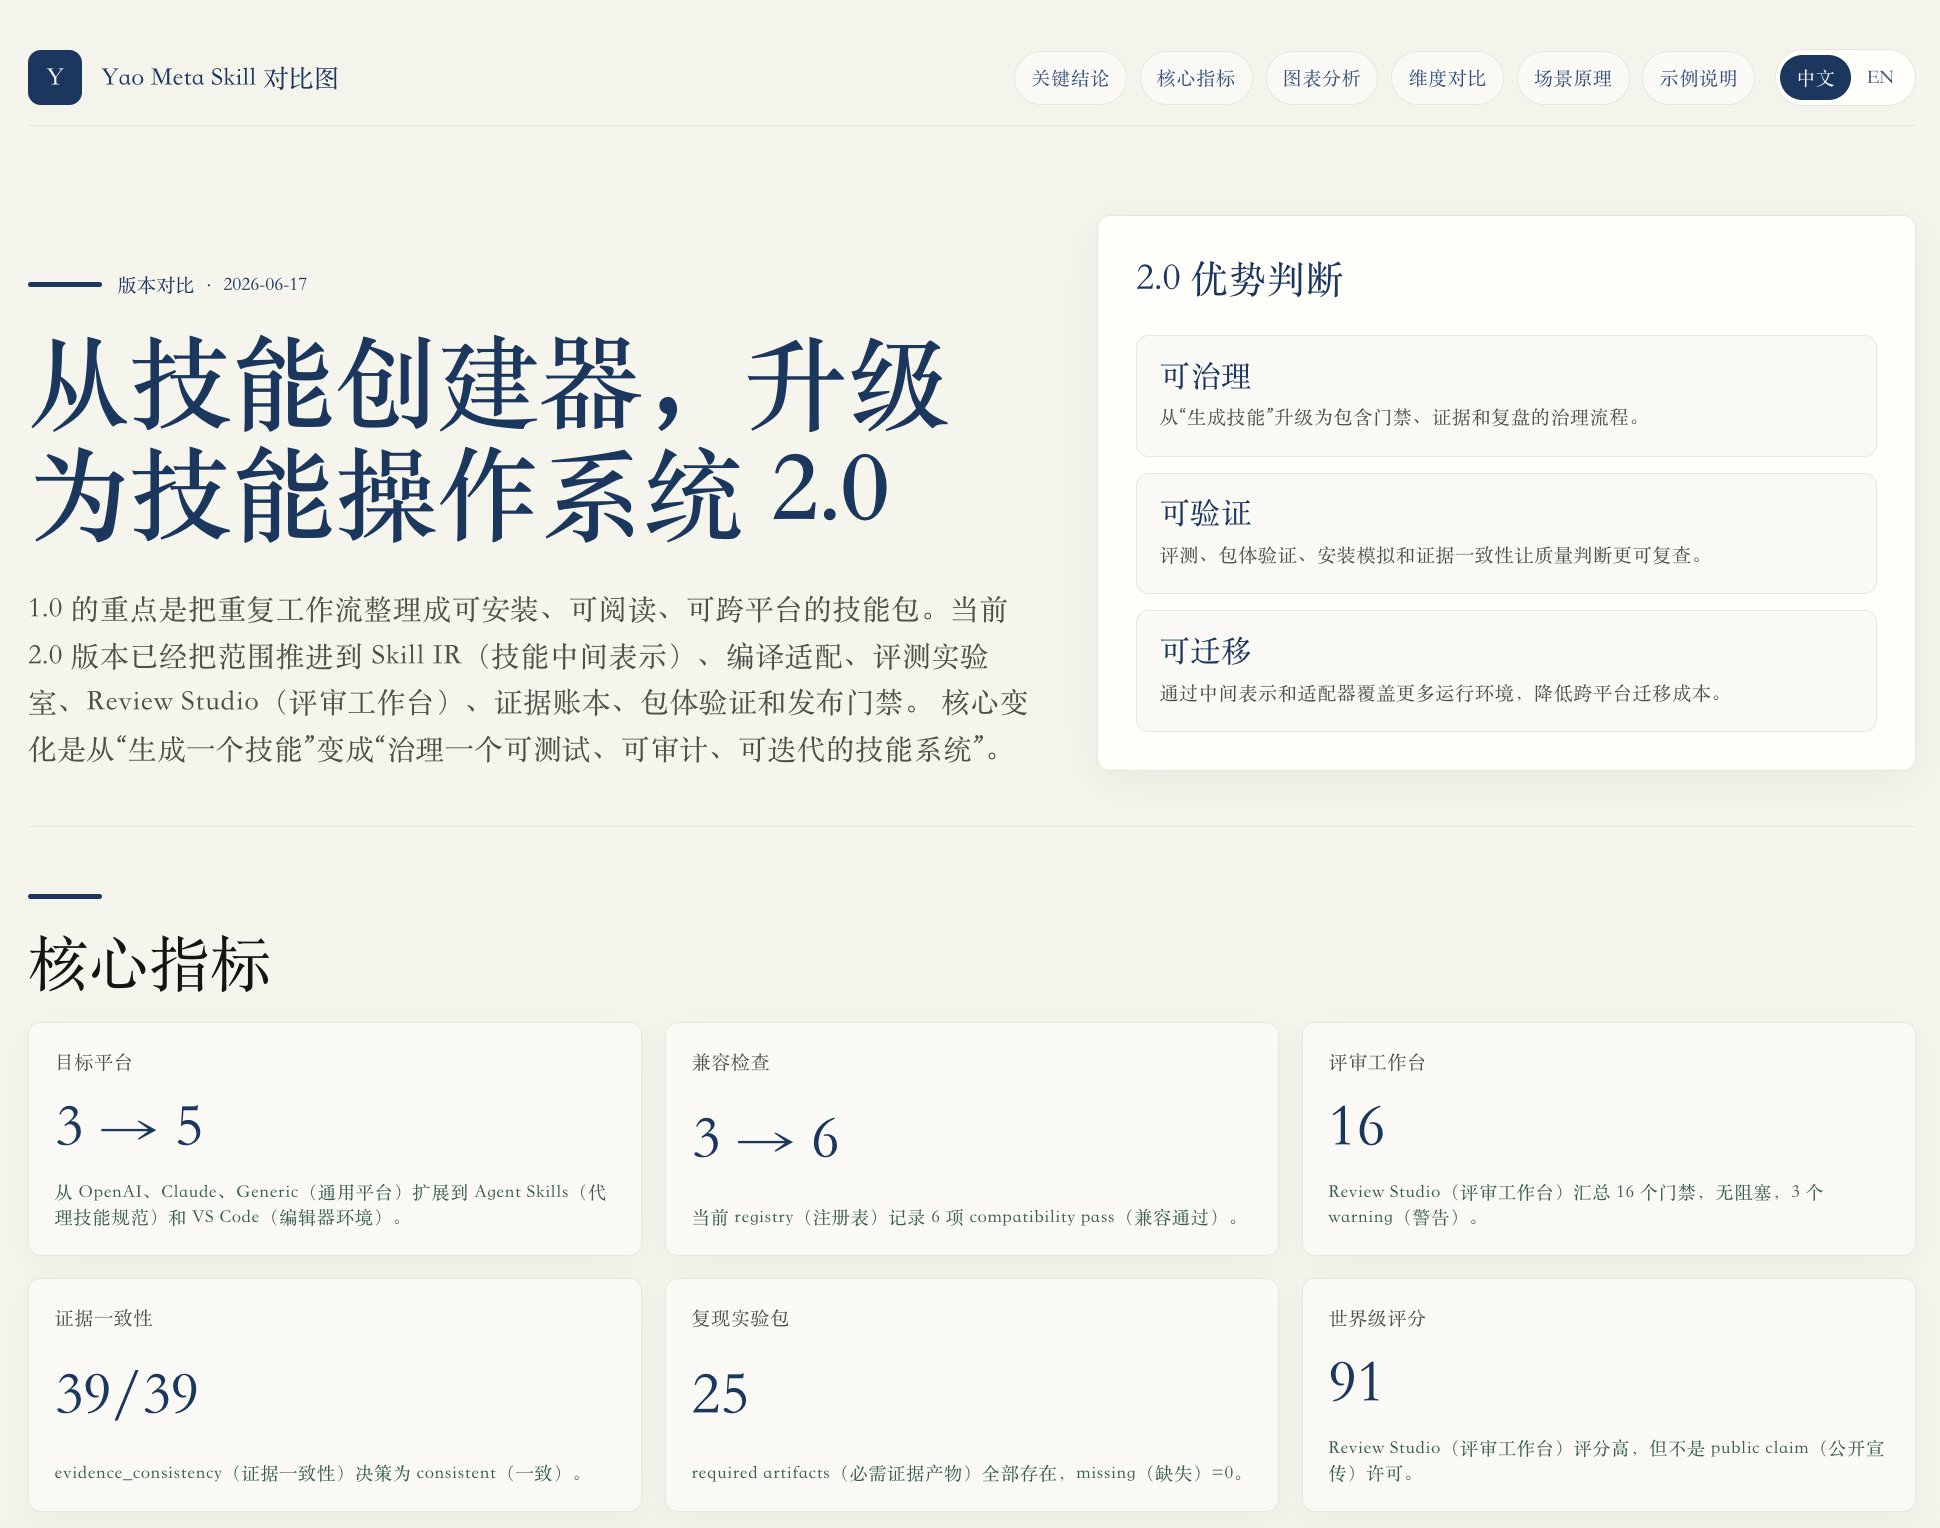Switch language to EN
Image resolution: width=1940 pixels, height=1528 pixels.
point(1880,78)
